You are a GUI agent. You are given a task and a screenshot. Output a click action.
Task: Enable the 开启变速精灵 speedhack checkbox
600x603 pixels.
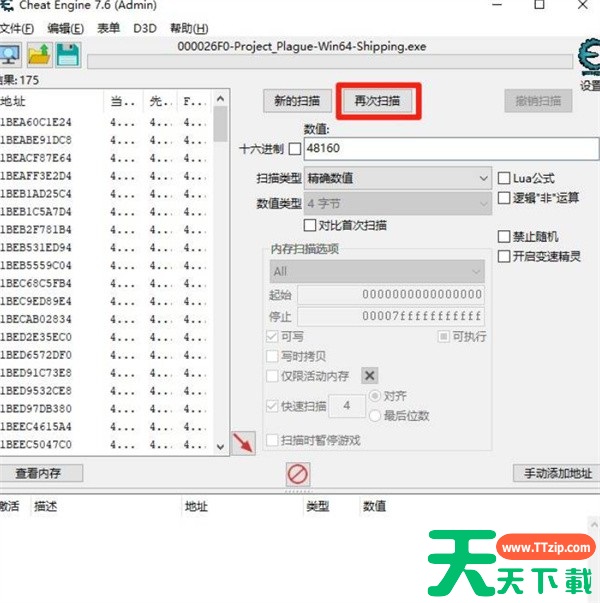[504, 256]
